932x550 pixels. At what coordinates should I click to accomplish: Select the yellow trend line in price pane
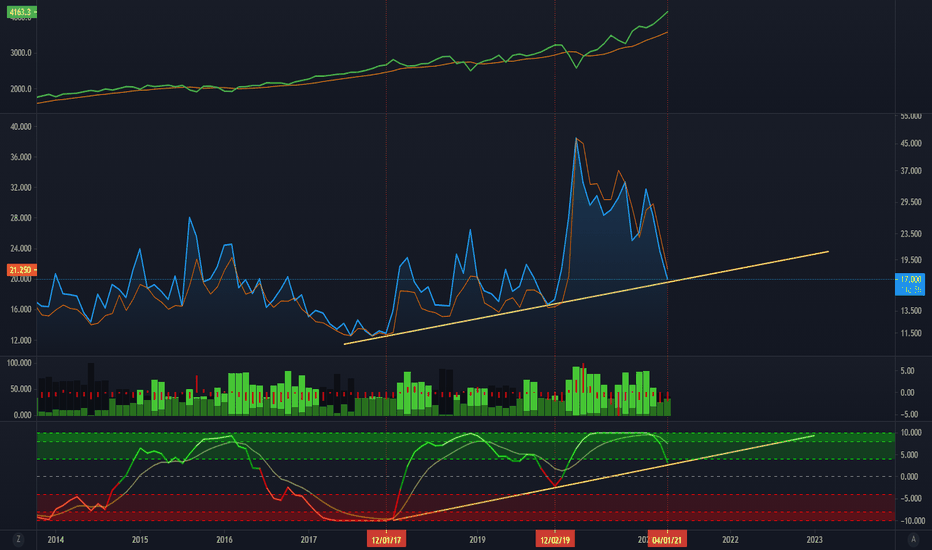coord(586,298)
